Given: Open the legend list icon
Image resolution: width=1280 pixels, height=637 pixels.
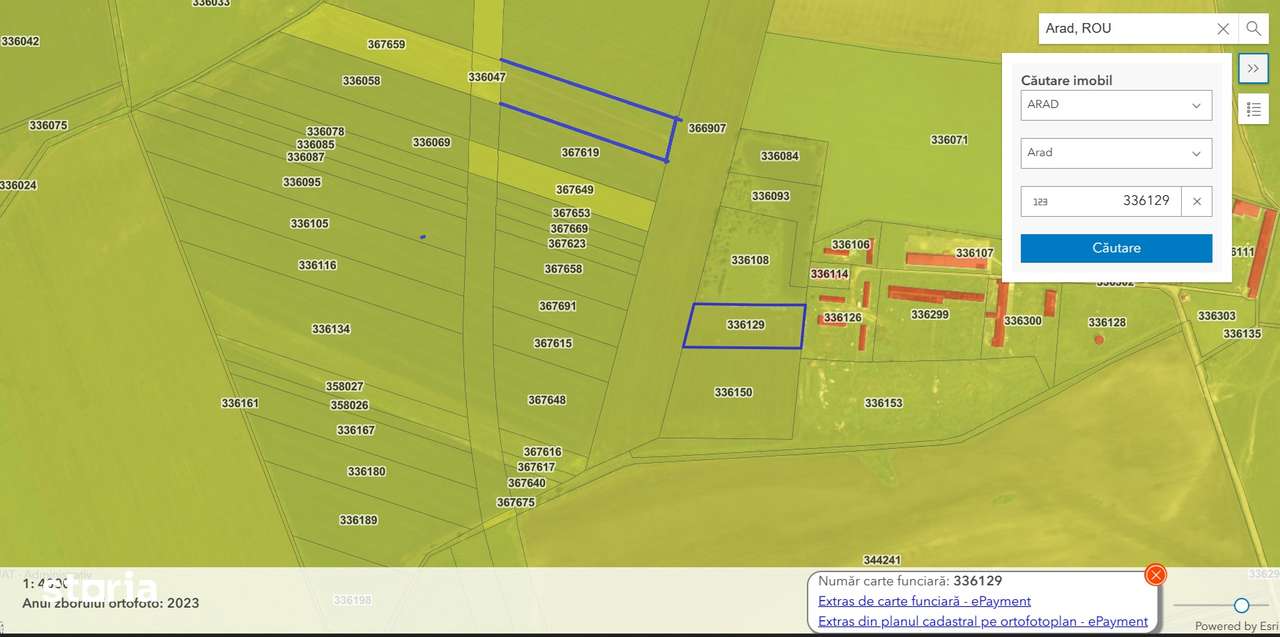Looking at the screenshot, I should (x=1253, y=108).
